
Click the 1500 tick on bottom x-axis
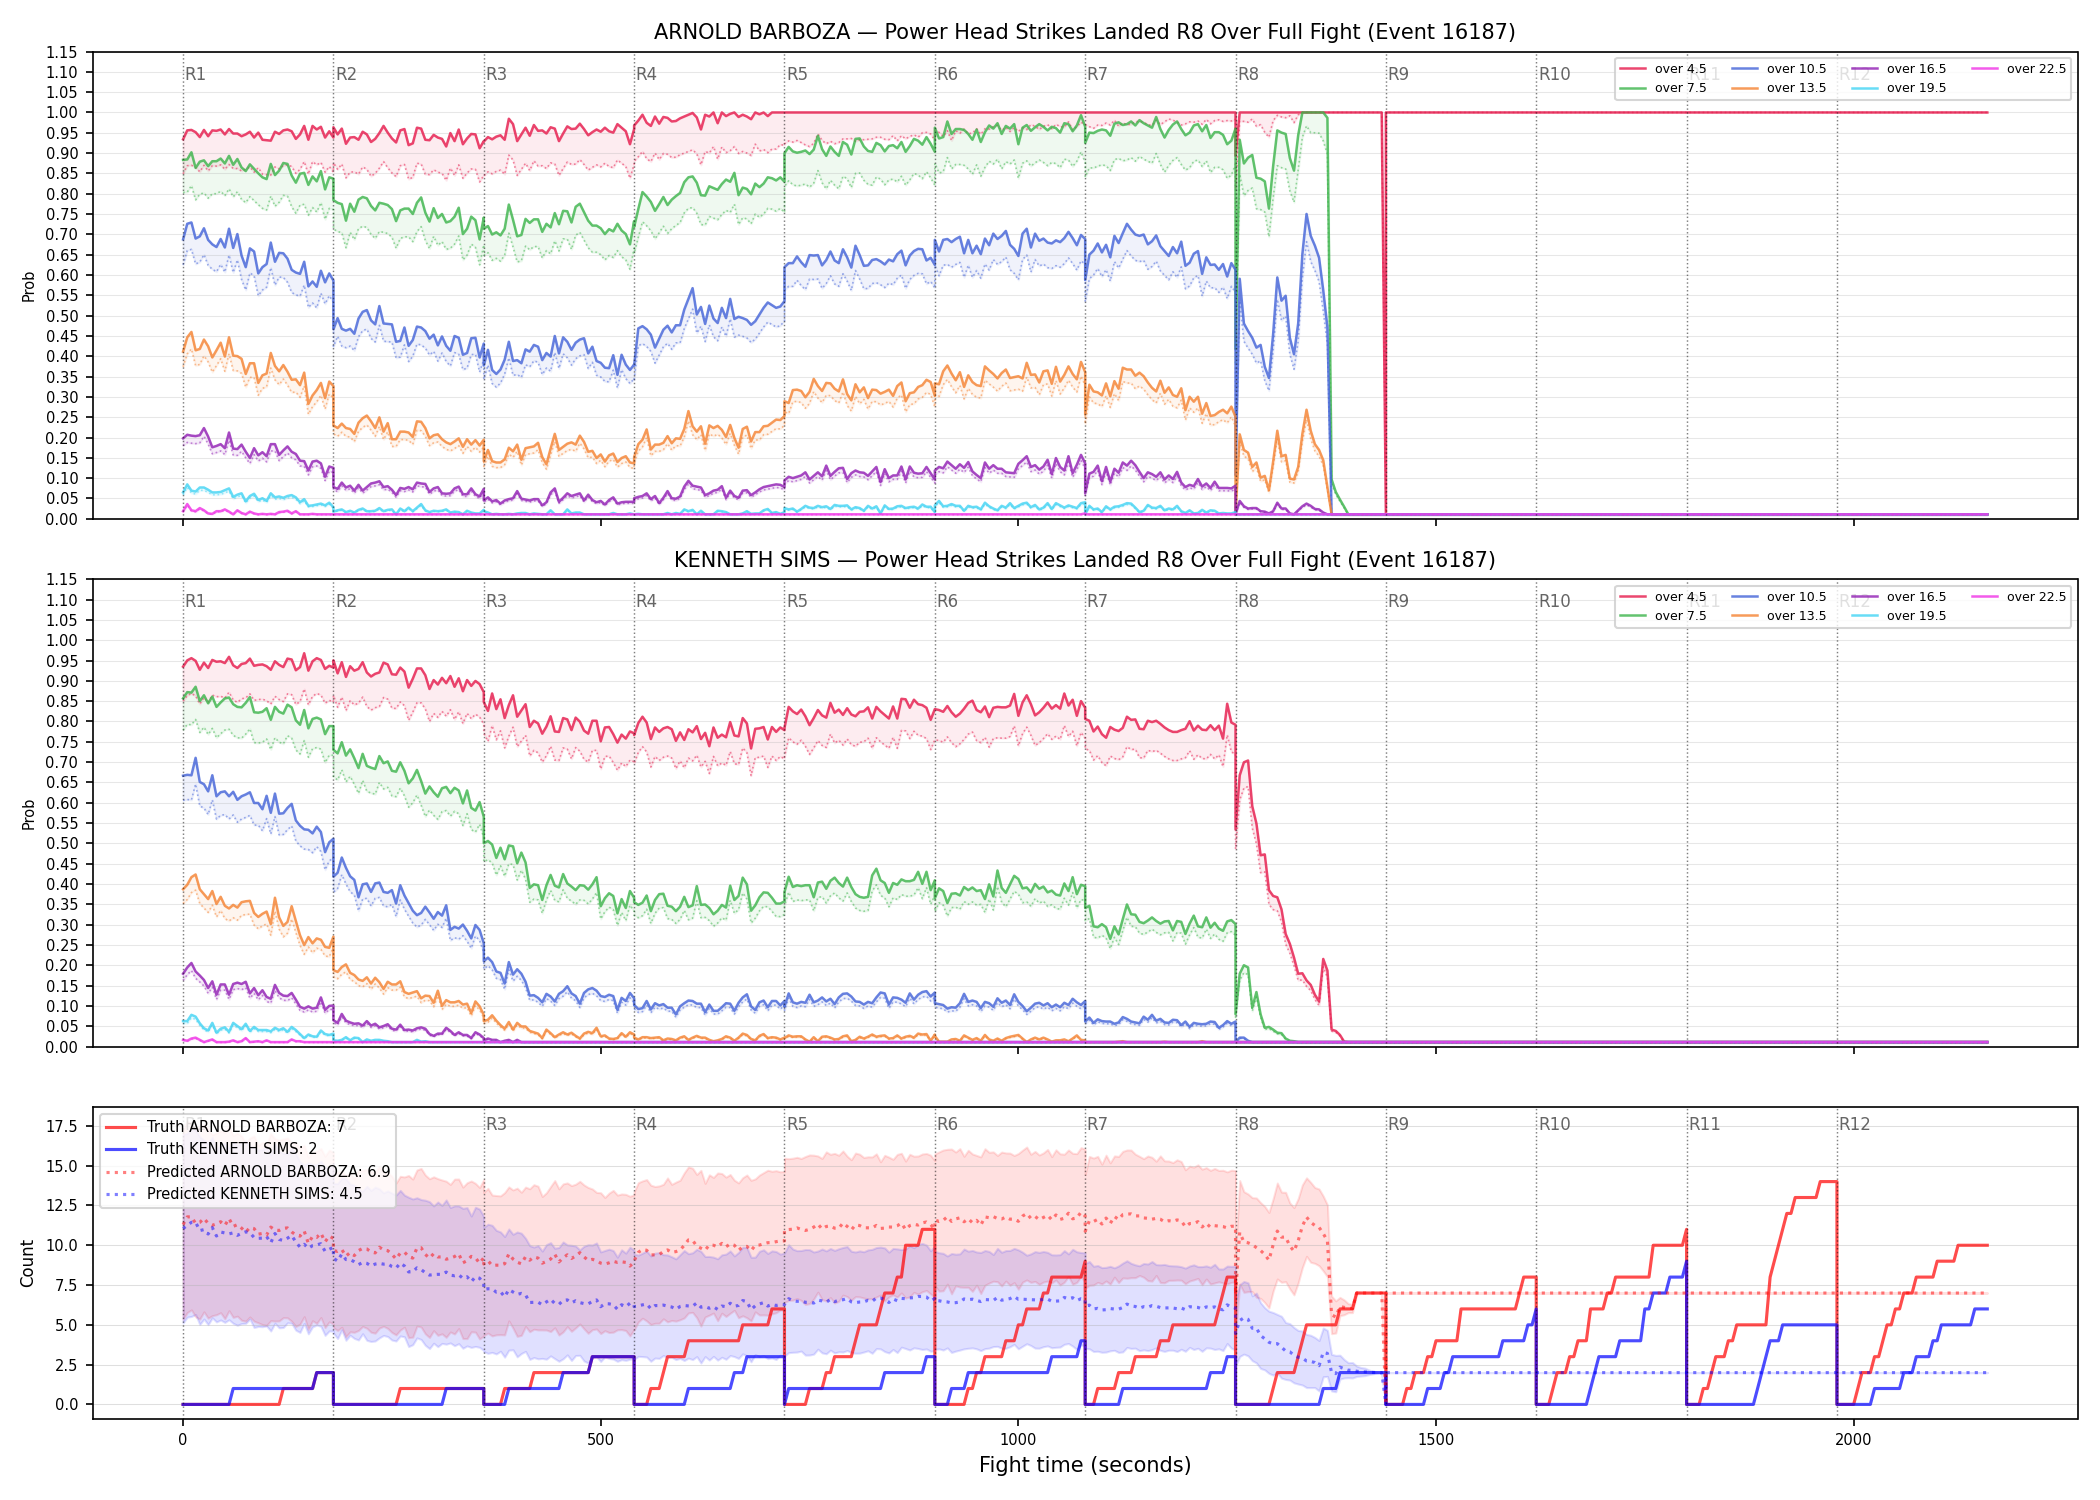pos(1436,1440)
